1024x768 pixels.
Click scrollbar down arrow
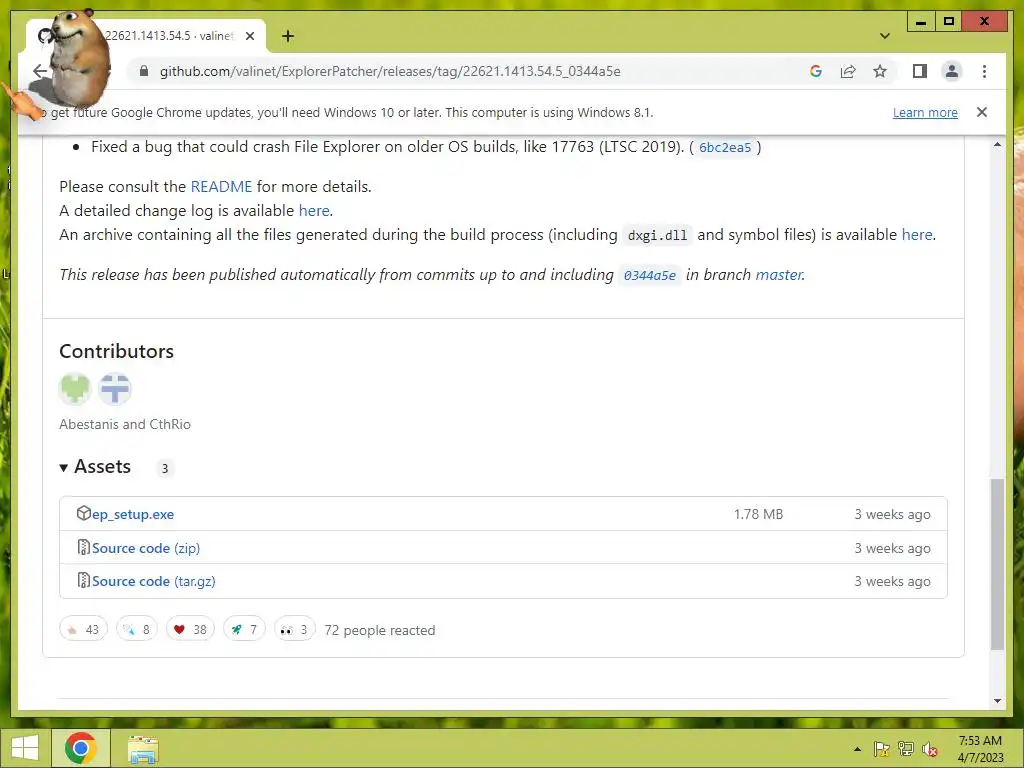point(997,701)
